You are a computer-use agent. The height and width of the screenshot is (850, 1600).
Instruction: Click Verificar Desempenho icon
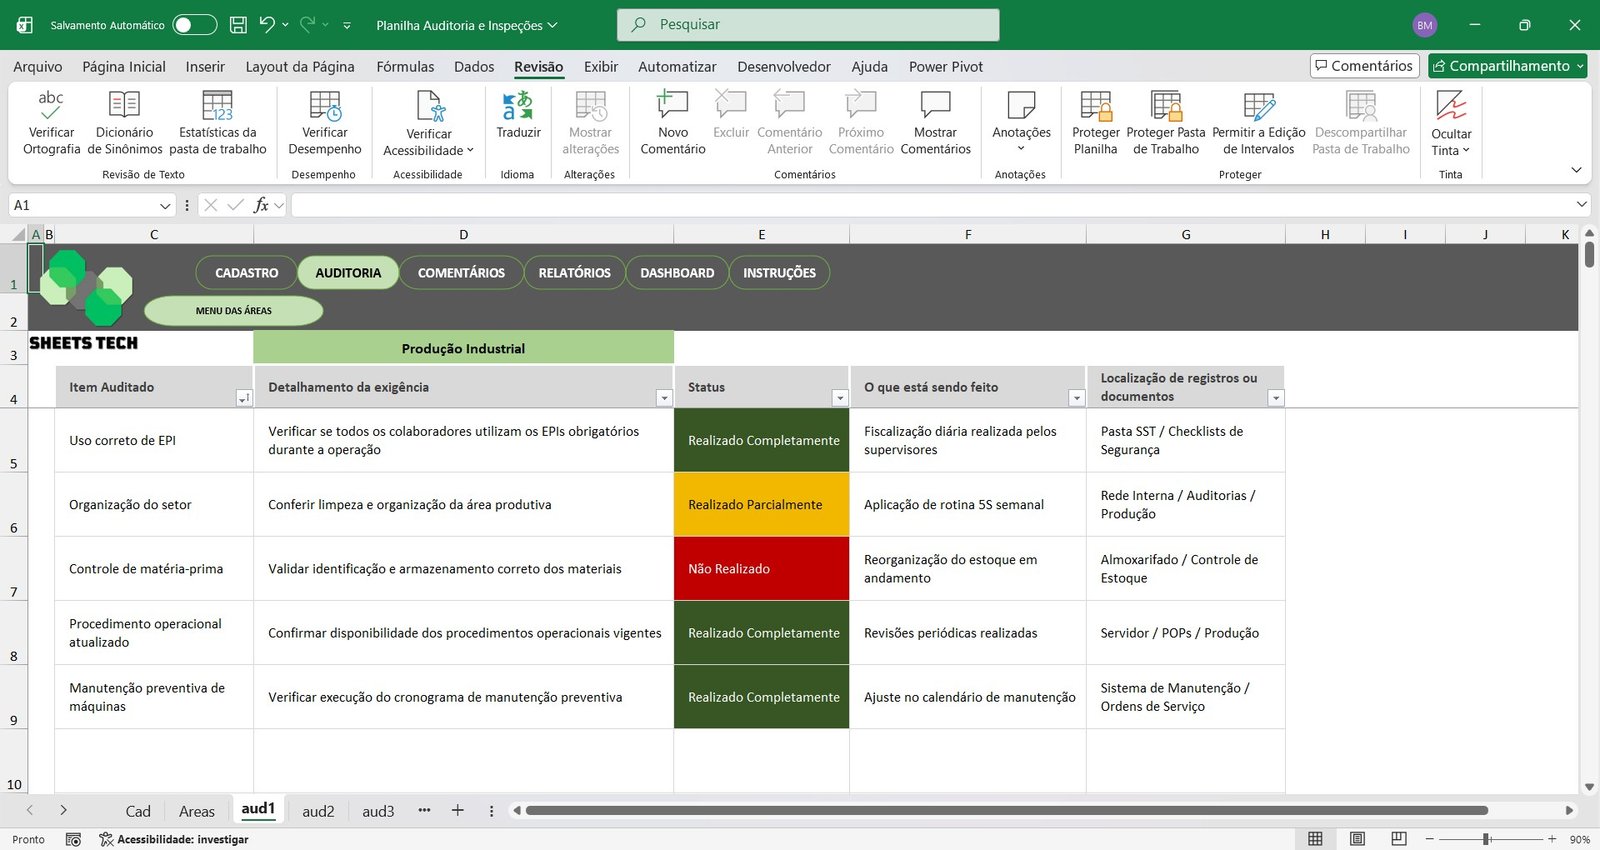tap(325, 106)
